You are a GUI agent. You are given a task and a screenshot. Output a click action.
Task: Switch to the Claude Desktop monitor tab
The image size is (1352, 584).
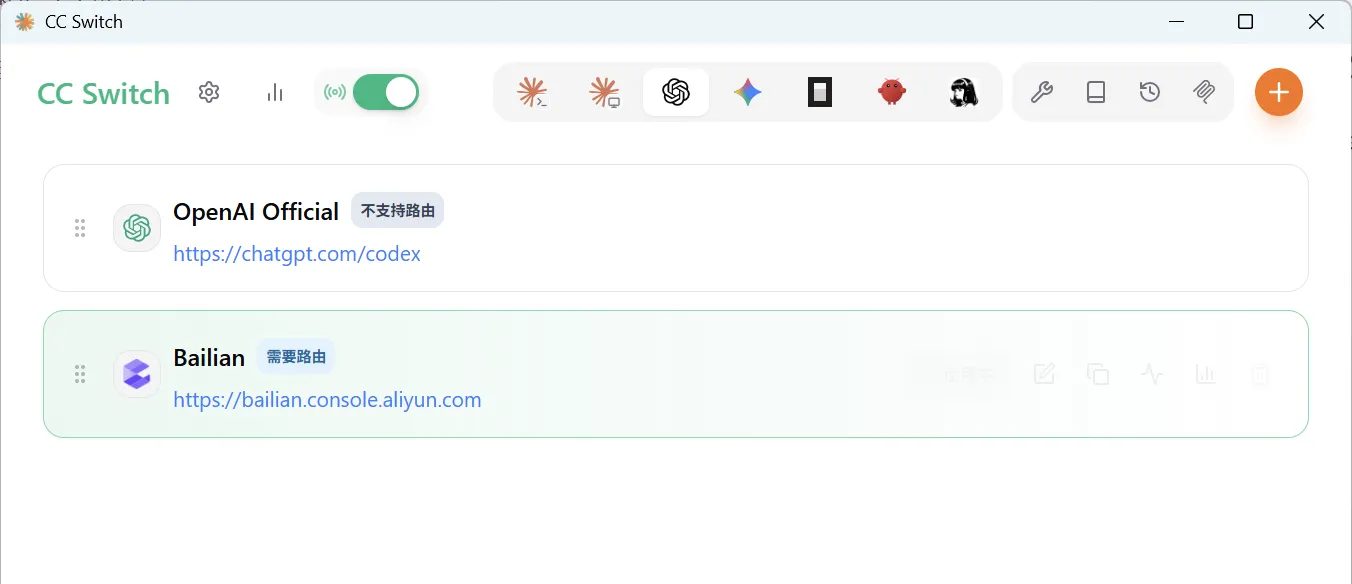[x=604, y=92]
